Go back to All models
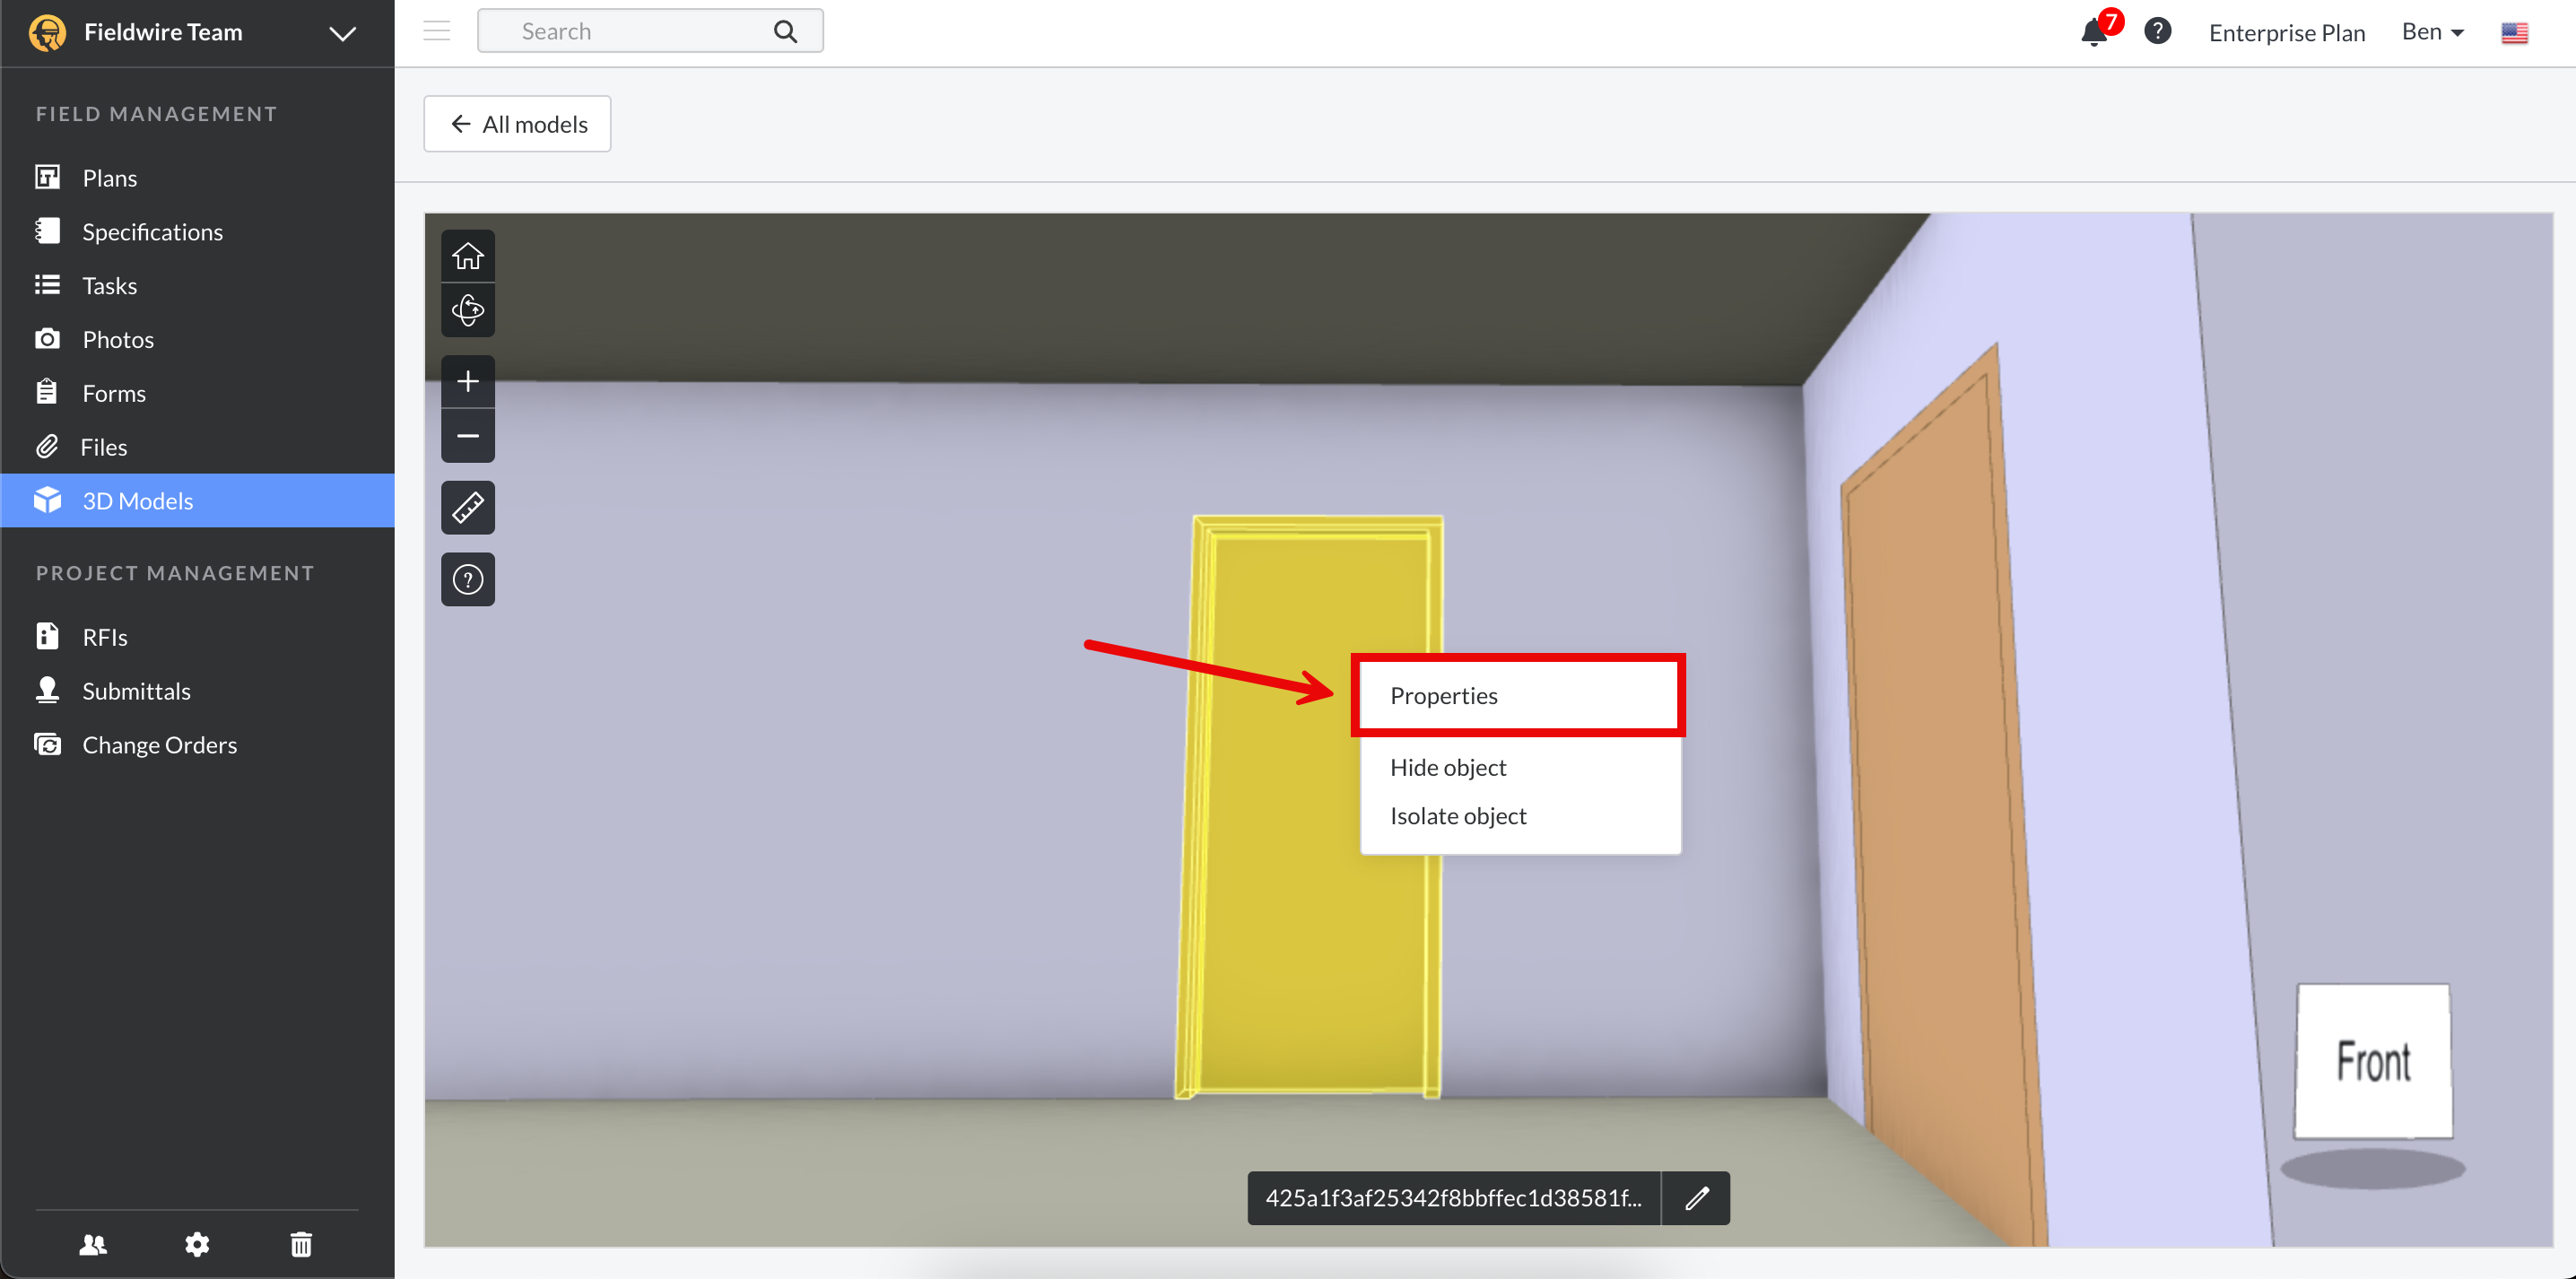2576x1279 pixels. click(517, 124)
